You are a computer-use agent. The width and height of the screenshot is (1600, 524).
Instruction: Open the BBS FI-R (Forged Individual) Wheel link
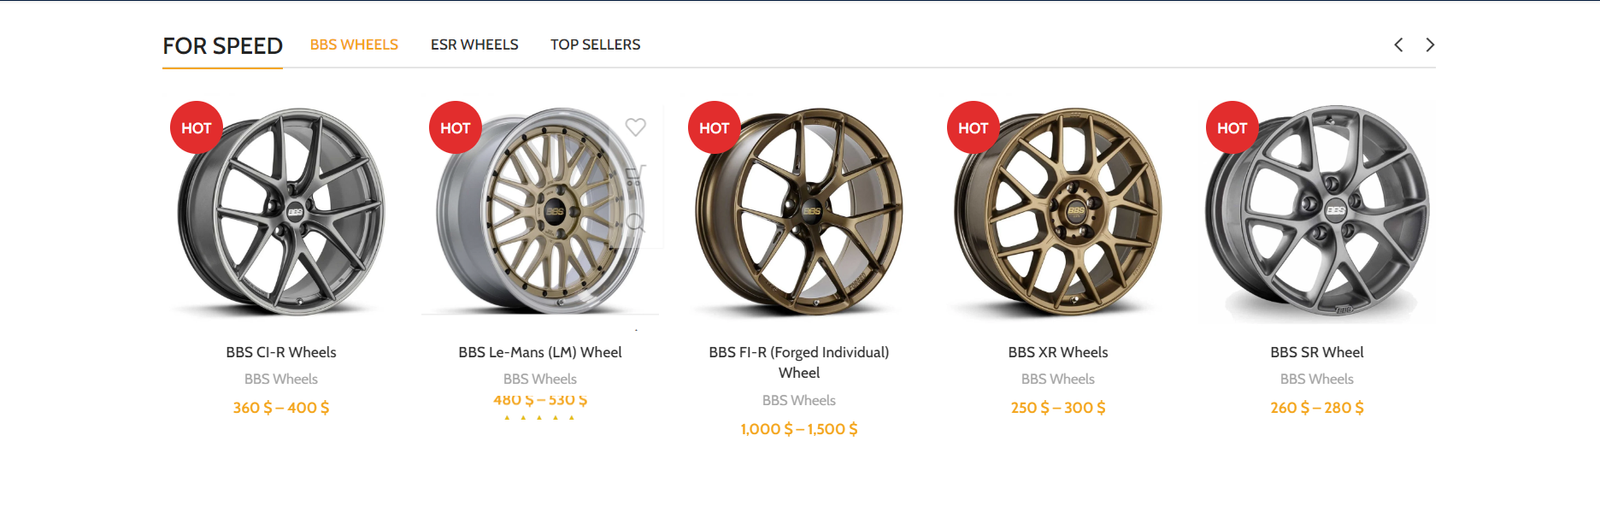(x=799, y=362)
